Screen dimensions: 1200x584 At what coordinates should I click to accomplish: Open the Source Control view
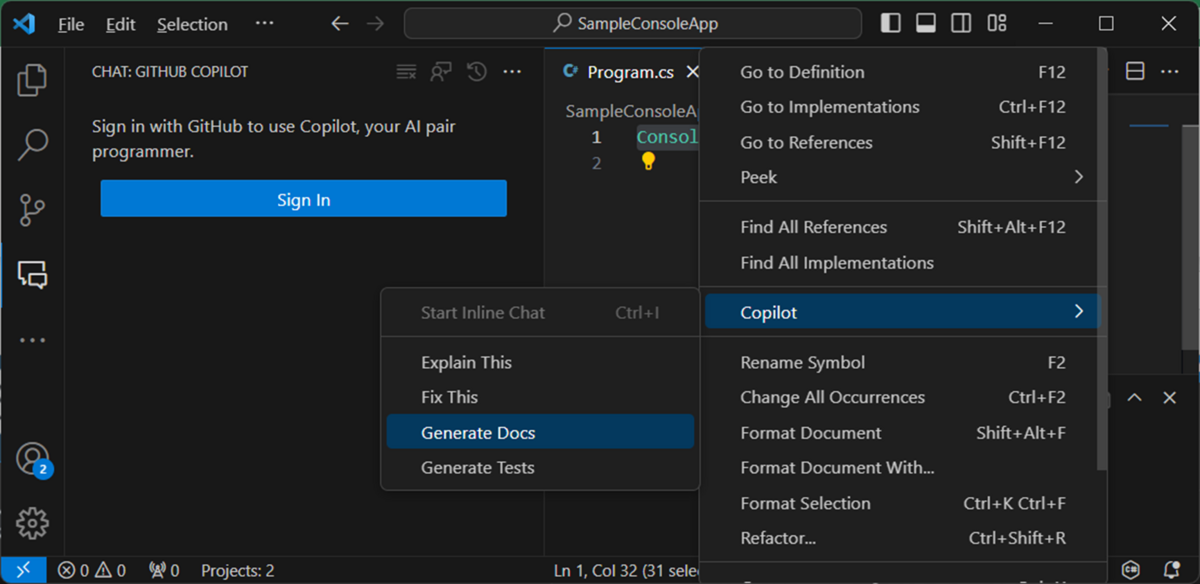pyautogui.click(x=33, y=210)
